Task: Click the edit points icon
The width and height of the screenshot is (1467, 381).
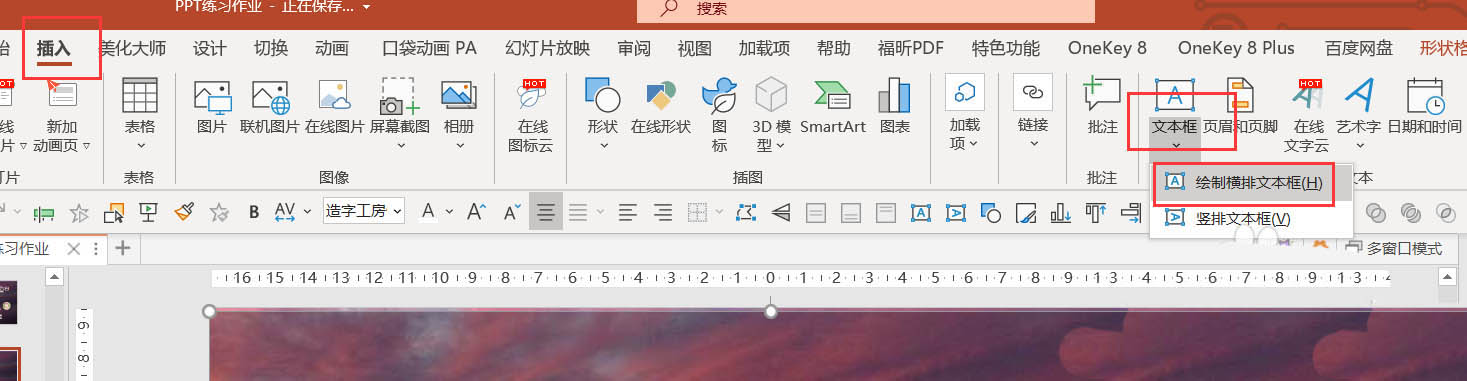Action: tap(746, 211)
